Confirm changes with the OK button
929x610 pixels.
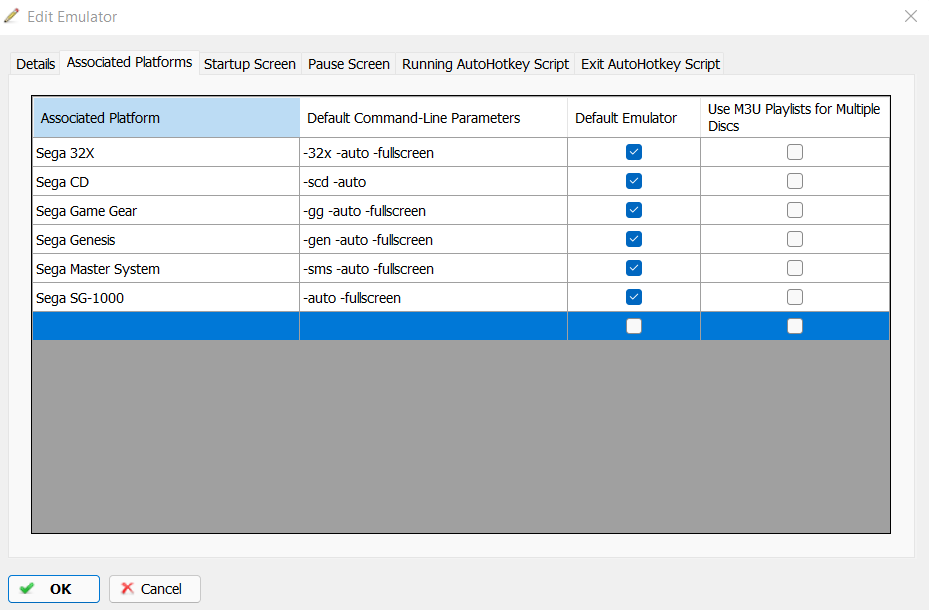(54, 589)
